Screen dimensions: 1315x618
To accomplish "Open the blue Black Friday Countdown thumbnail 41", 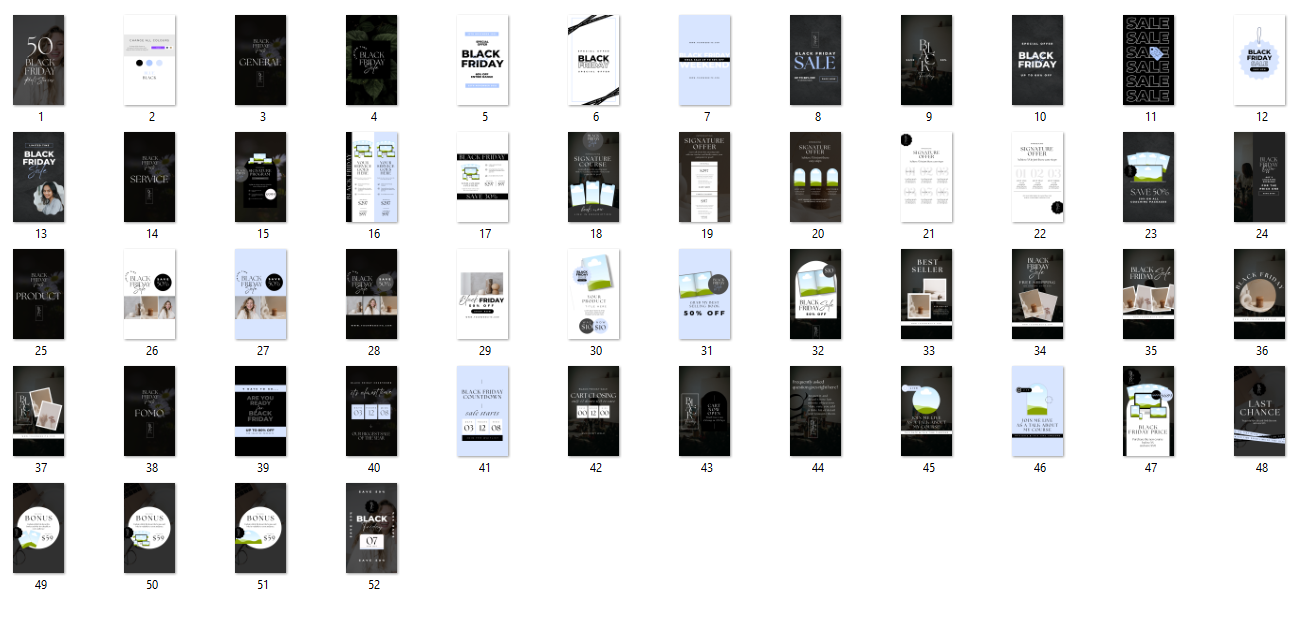I will coord(483,411).
